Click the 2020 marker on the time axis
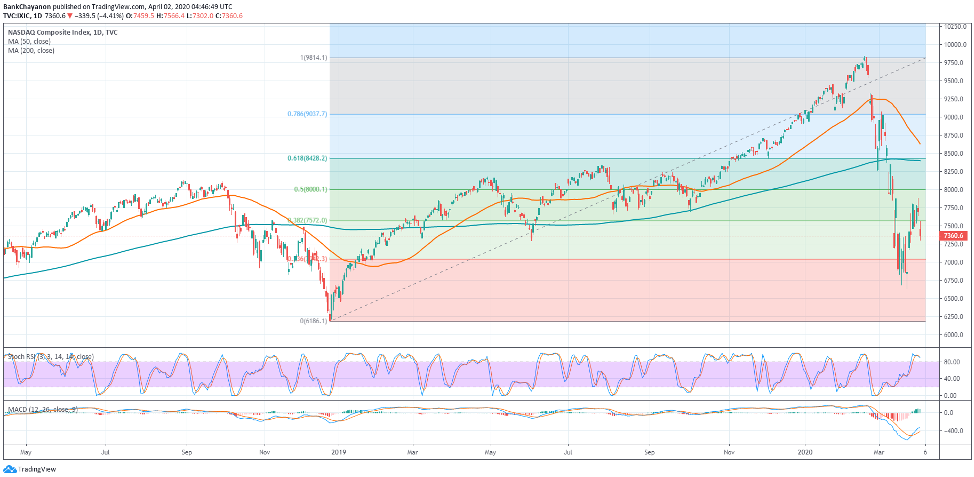974x477 pixels. pos(808,452)
